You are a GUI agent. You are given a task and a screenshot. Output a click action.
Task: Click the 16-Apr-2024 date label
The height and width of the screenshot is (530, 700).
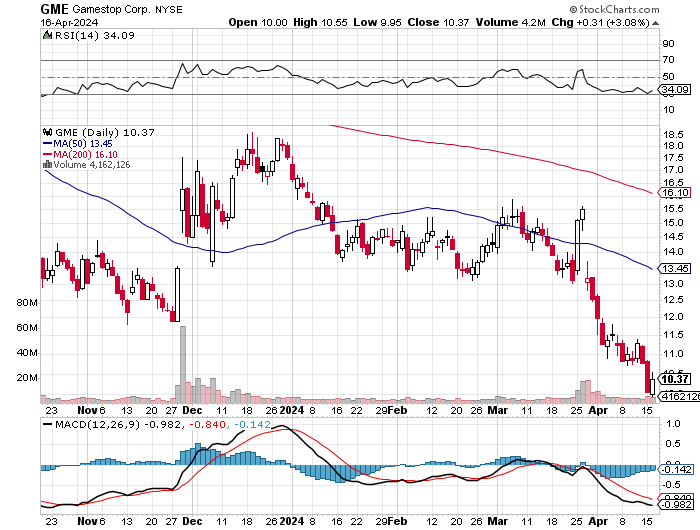point(69,22)
